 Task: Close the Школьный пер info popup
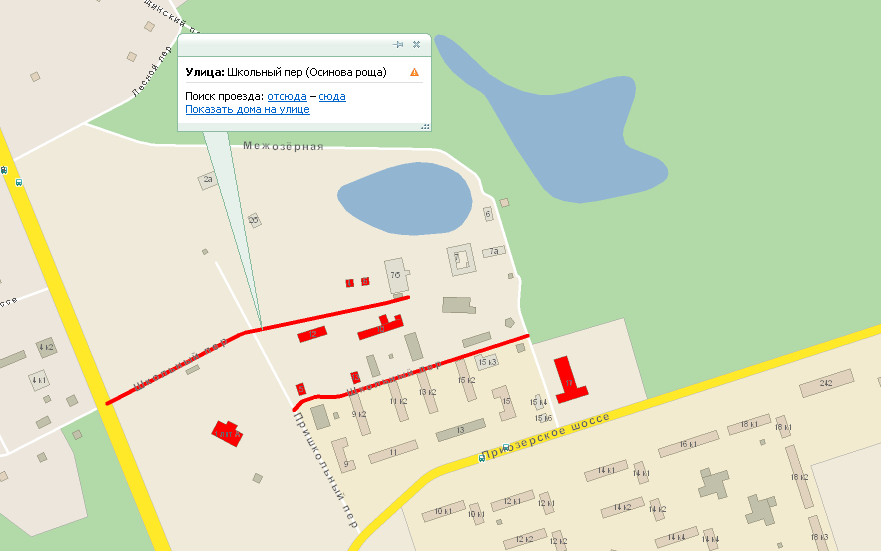pyautogui.click(x=416, y=45)
